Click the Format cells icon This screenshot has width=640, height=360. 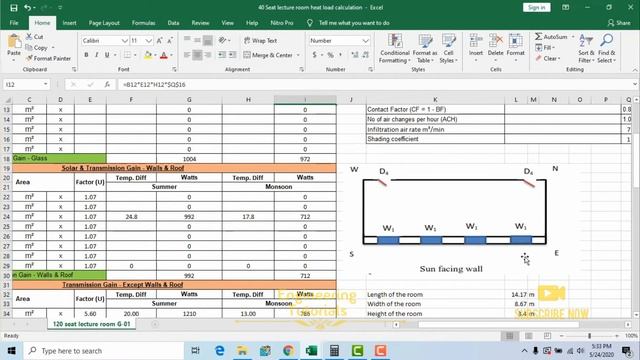tap(516, 41)
